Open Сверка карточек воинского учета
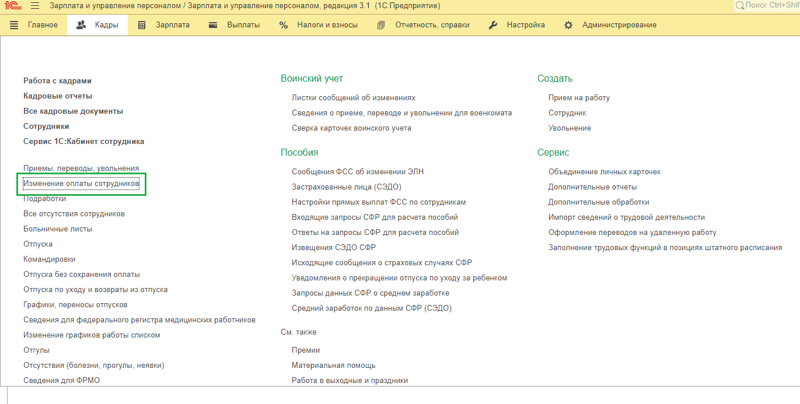The image size is (800, 404). pos(351,128)
